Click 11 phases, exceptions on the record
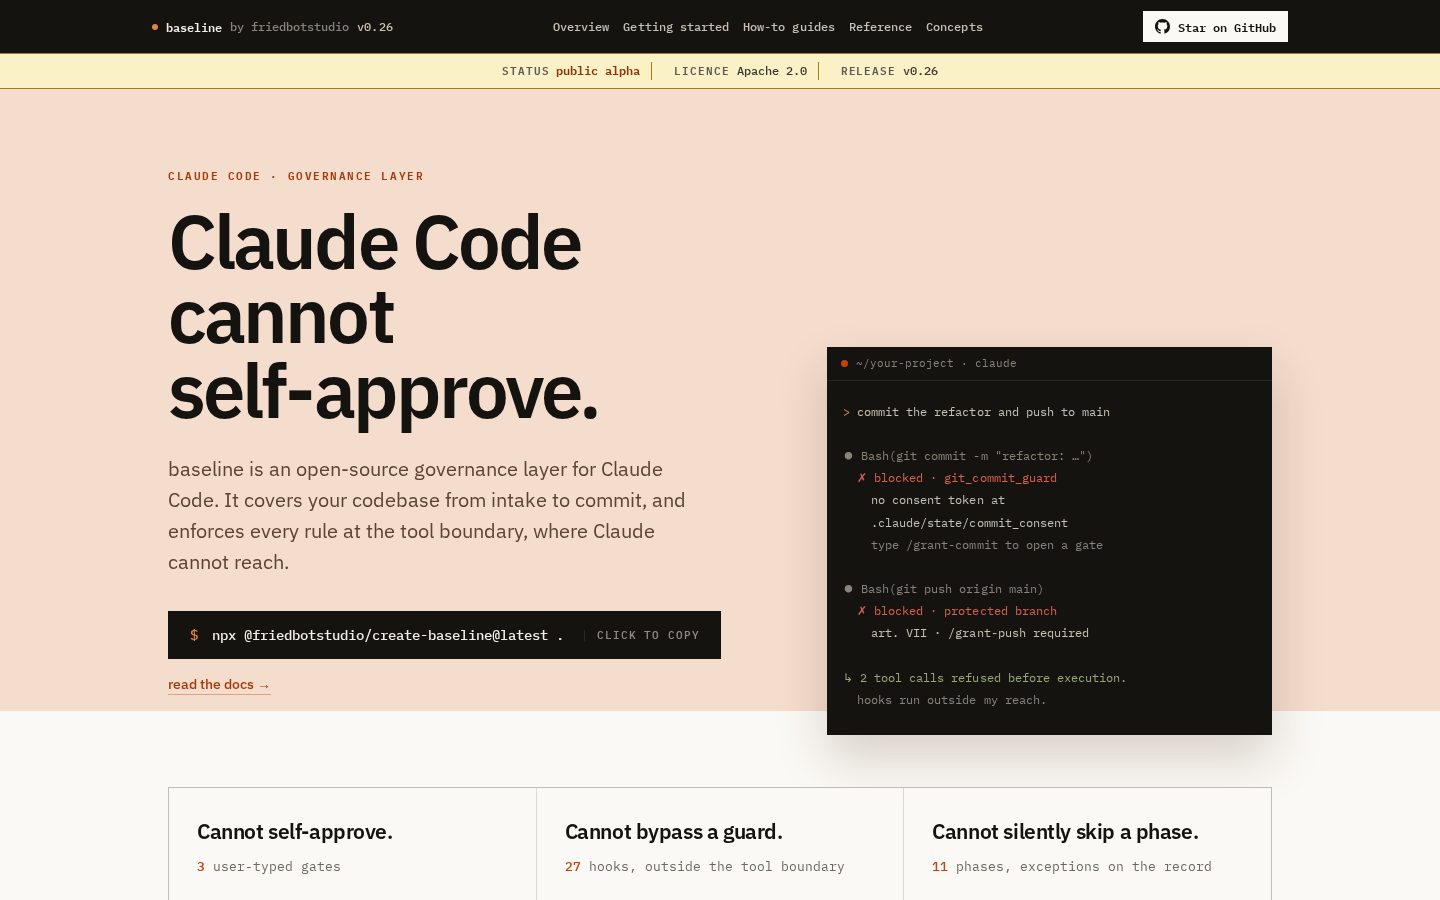 pyautogui.click(x=1072, y=867)
